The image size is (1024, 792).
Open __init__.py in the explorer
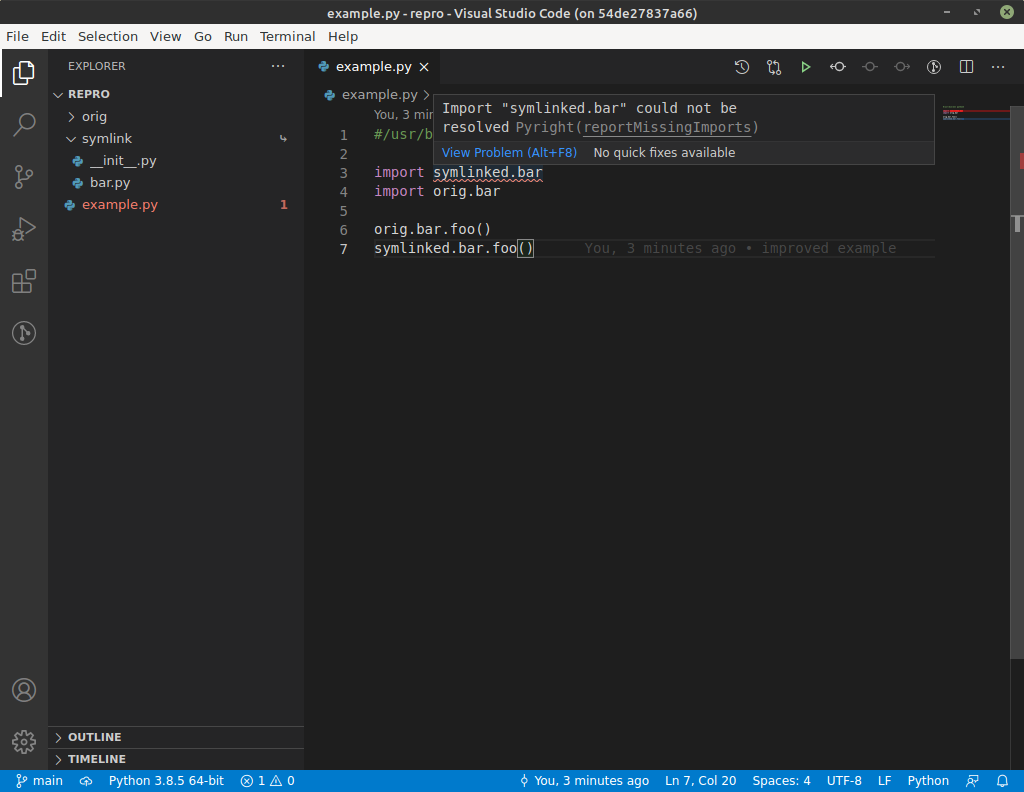click(x=176, y=161)
